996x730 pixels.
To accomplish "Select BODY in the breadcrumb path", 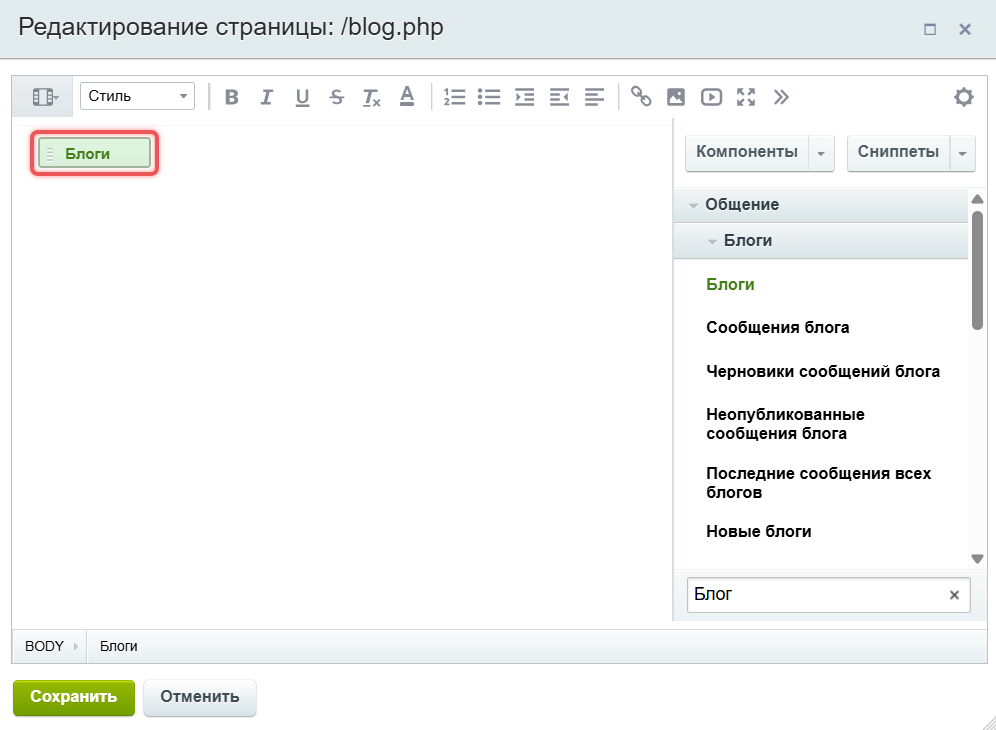I will pyautogui.click(x=44, y=647).
